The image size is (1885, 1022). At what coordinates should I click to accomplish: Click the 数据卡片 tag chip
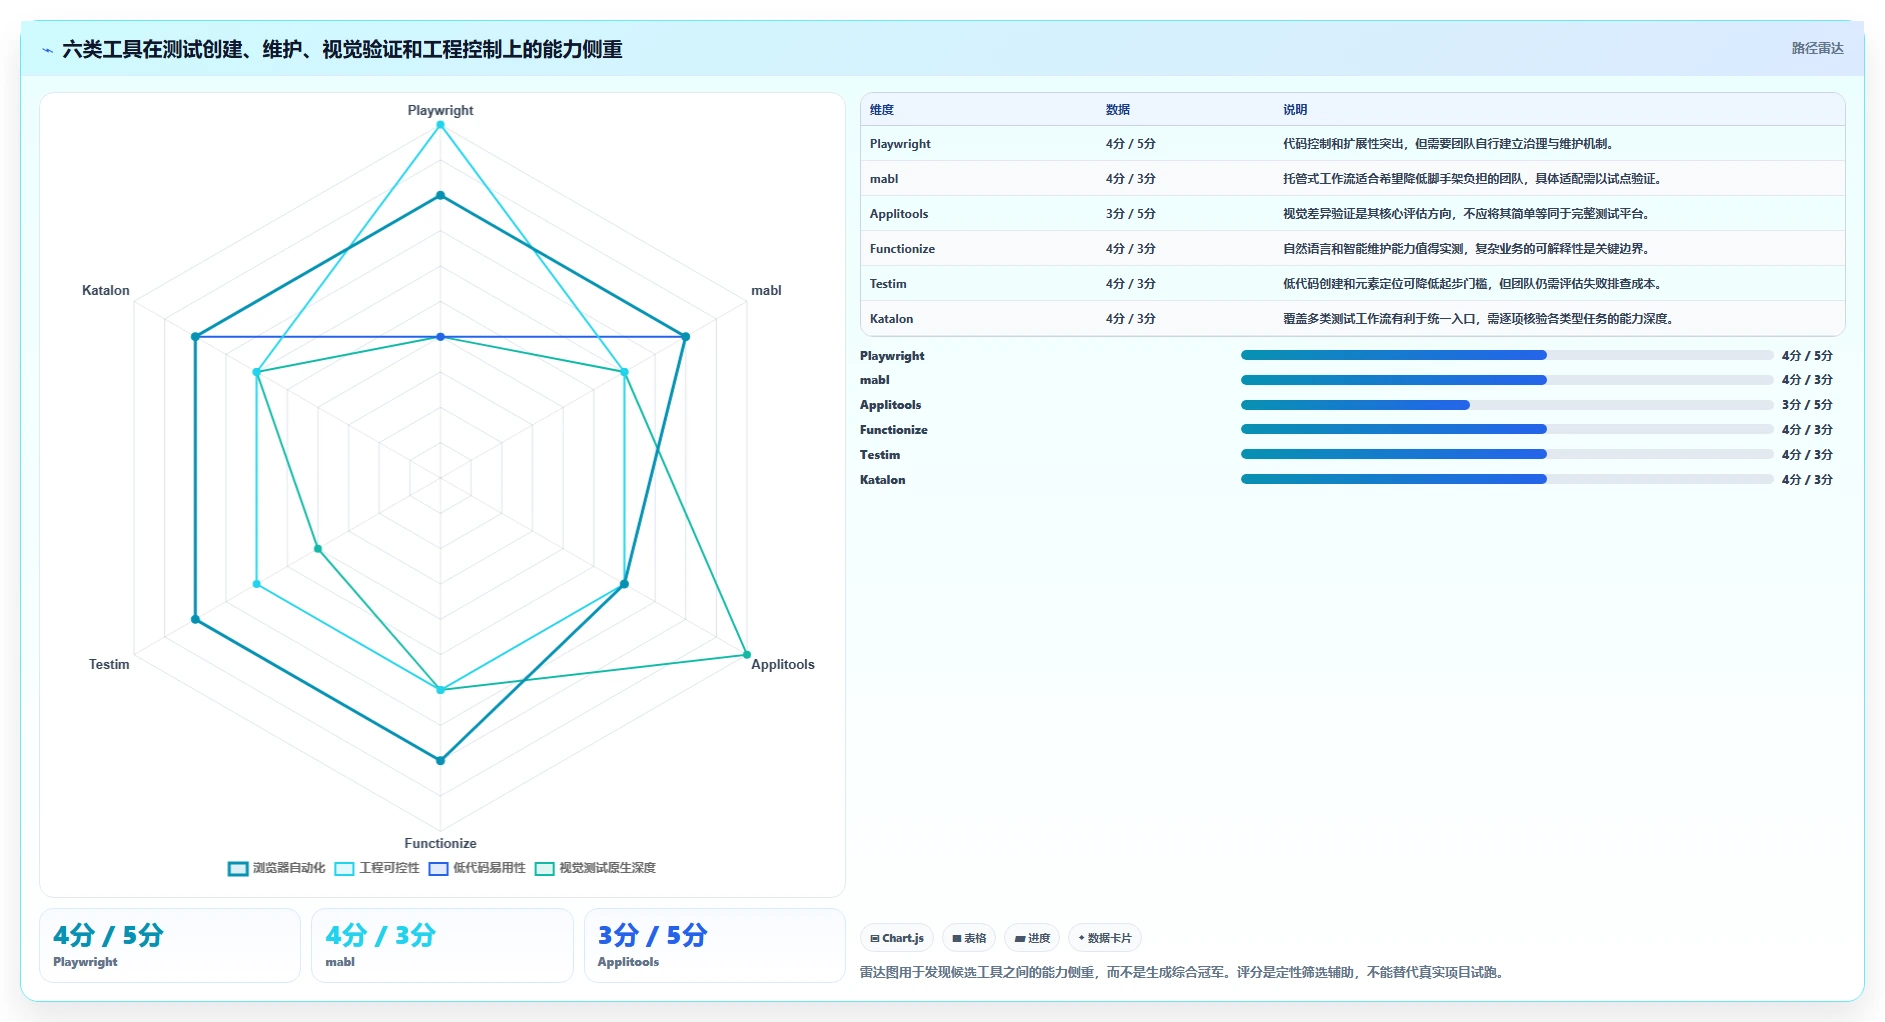(1105, 938)
